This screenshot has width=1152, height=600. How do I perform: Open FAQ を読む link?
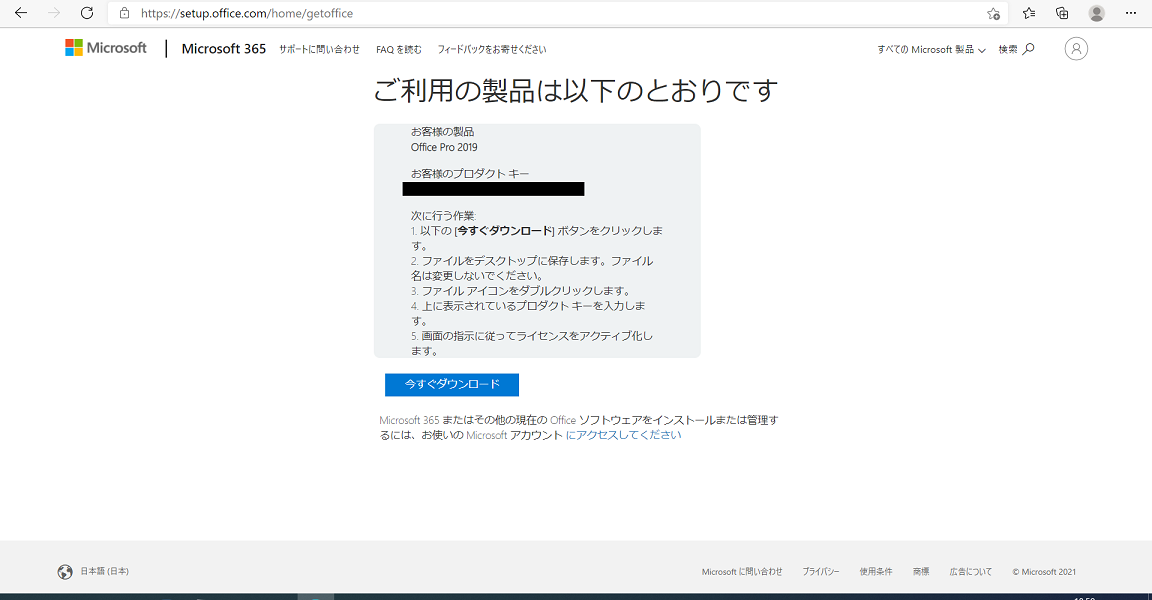point(399,49)
